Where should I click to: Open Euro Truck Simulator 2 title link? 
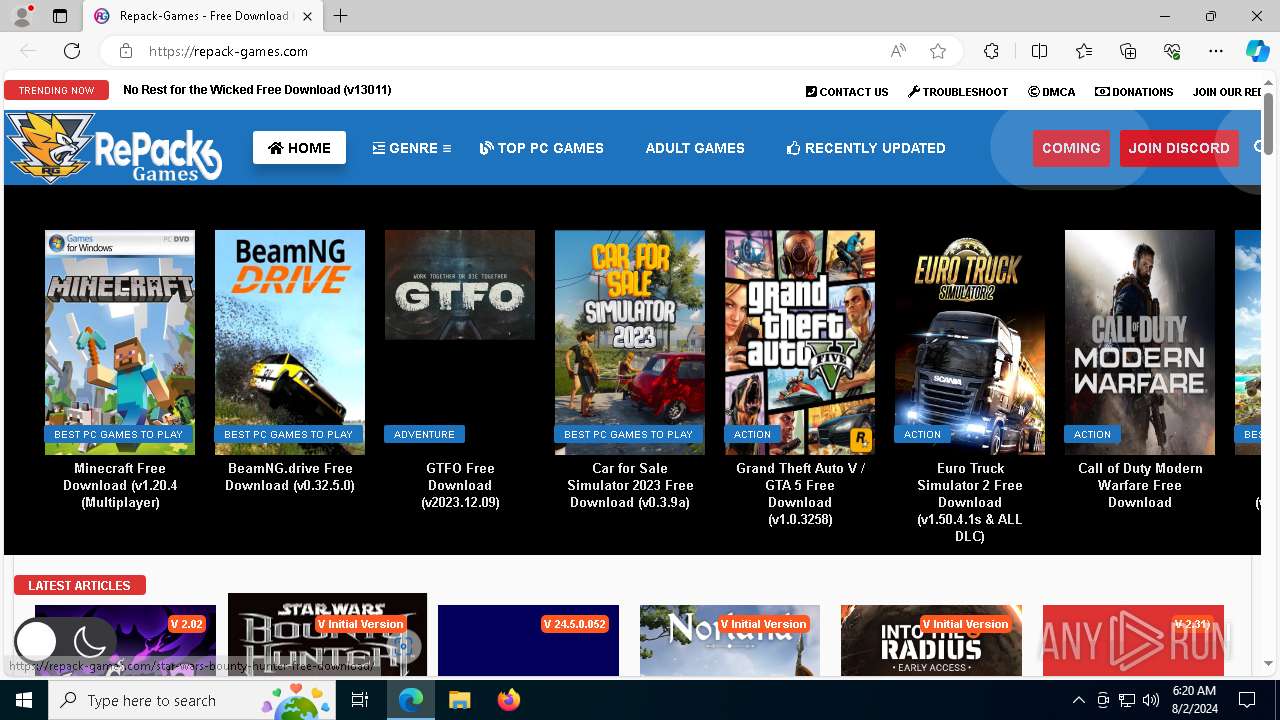[x=970, y=502]
